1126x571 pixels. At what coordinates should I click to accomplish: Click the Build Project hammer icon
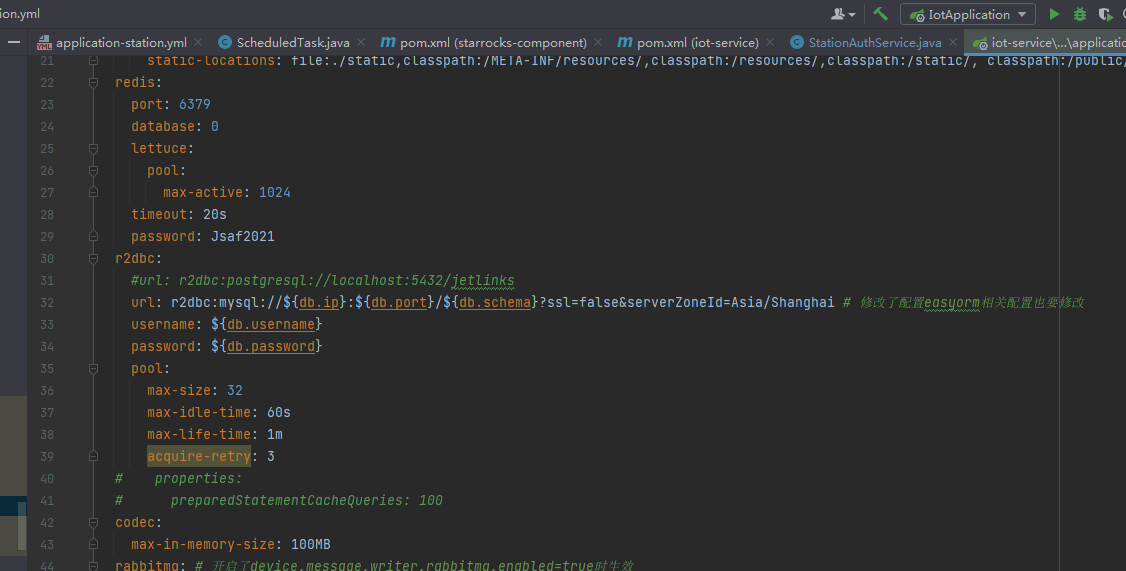tap(880, 14)
